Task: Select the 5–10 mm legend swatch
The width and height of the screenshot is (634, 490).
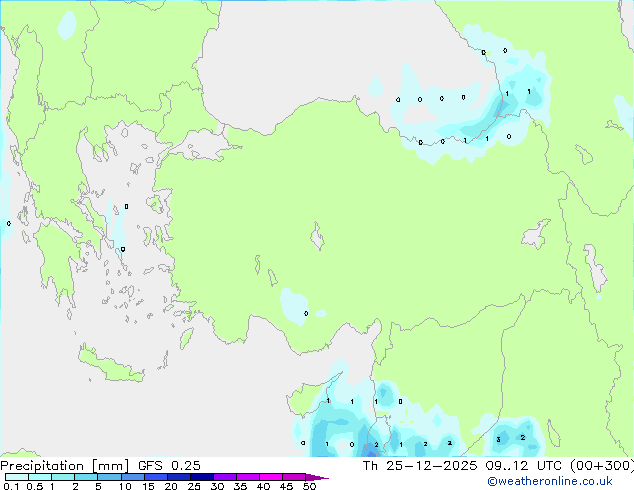Action: (109, 477)
